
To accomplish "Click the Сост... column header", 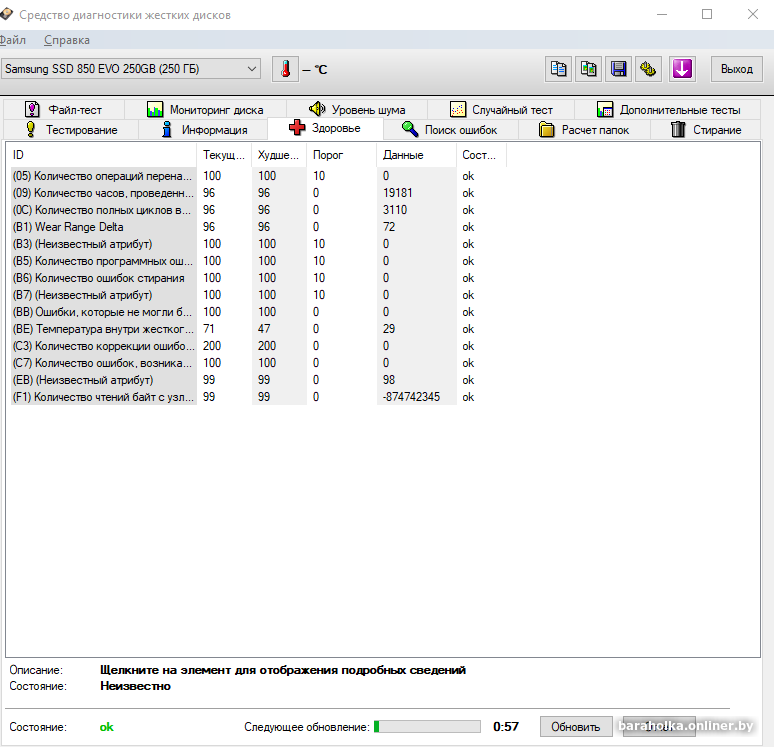I will 481,155.
